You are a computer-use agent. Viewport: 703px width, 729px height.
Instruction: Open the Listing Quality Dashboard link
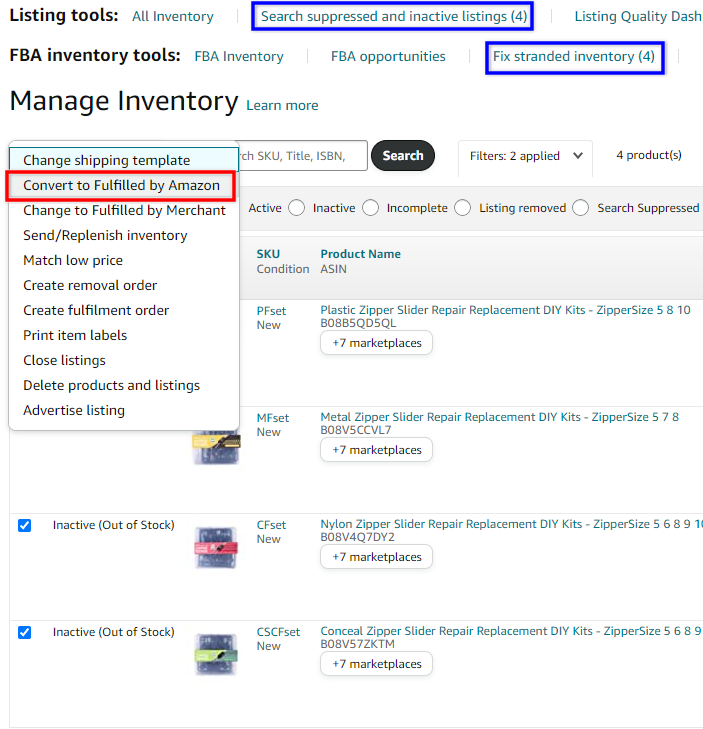click(x=638, y=16)
